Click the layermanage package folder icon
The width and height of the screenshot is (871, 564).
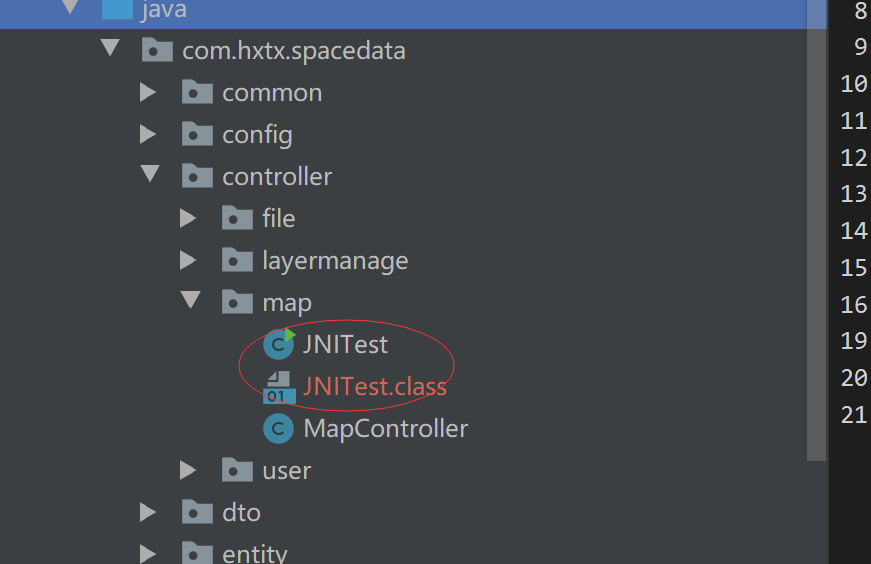pos(237,261)
